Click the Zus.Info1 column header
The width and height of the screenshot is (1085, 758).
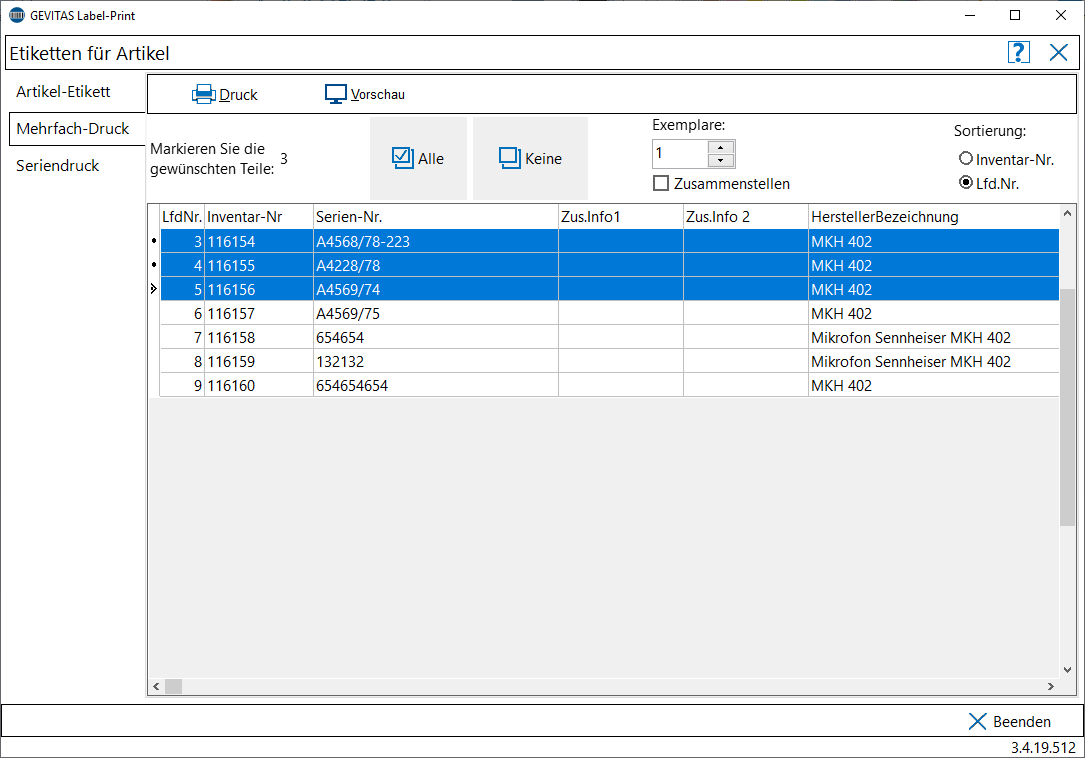(x=621, y=217)
